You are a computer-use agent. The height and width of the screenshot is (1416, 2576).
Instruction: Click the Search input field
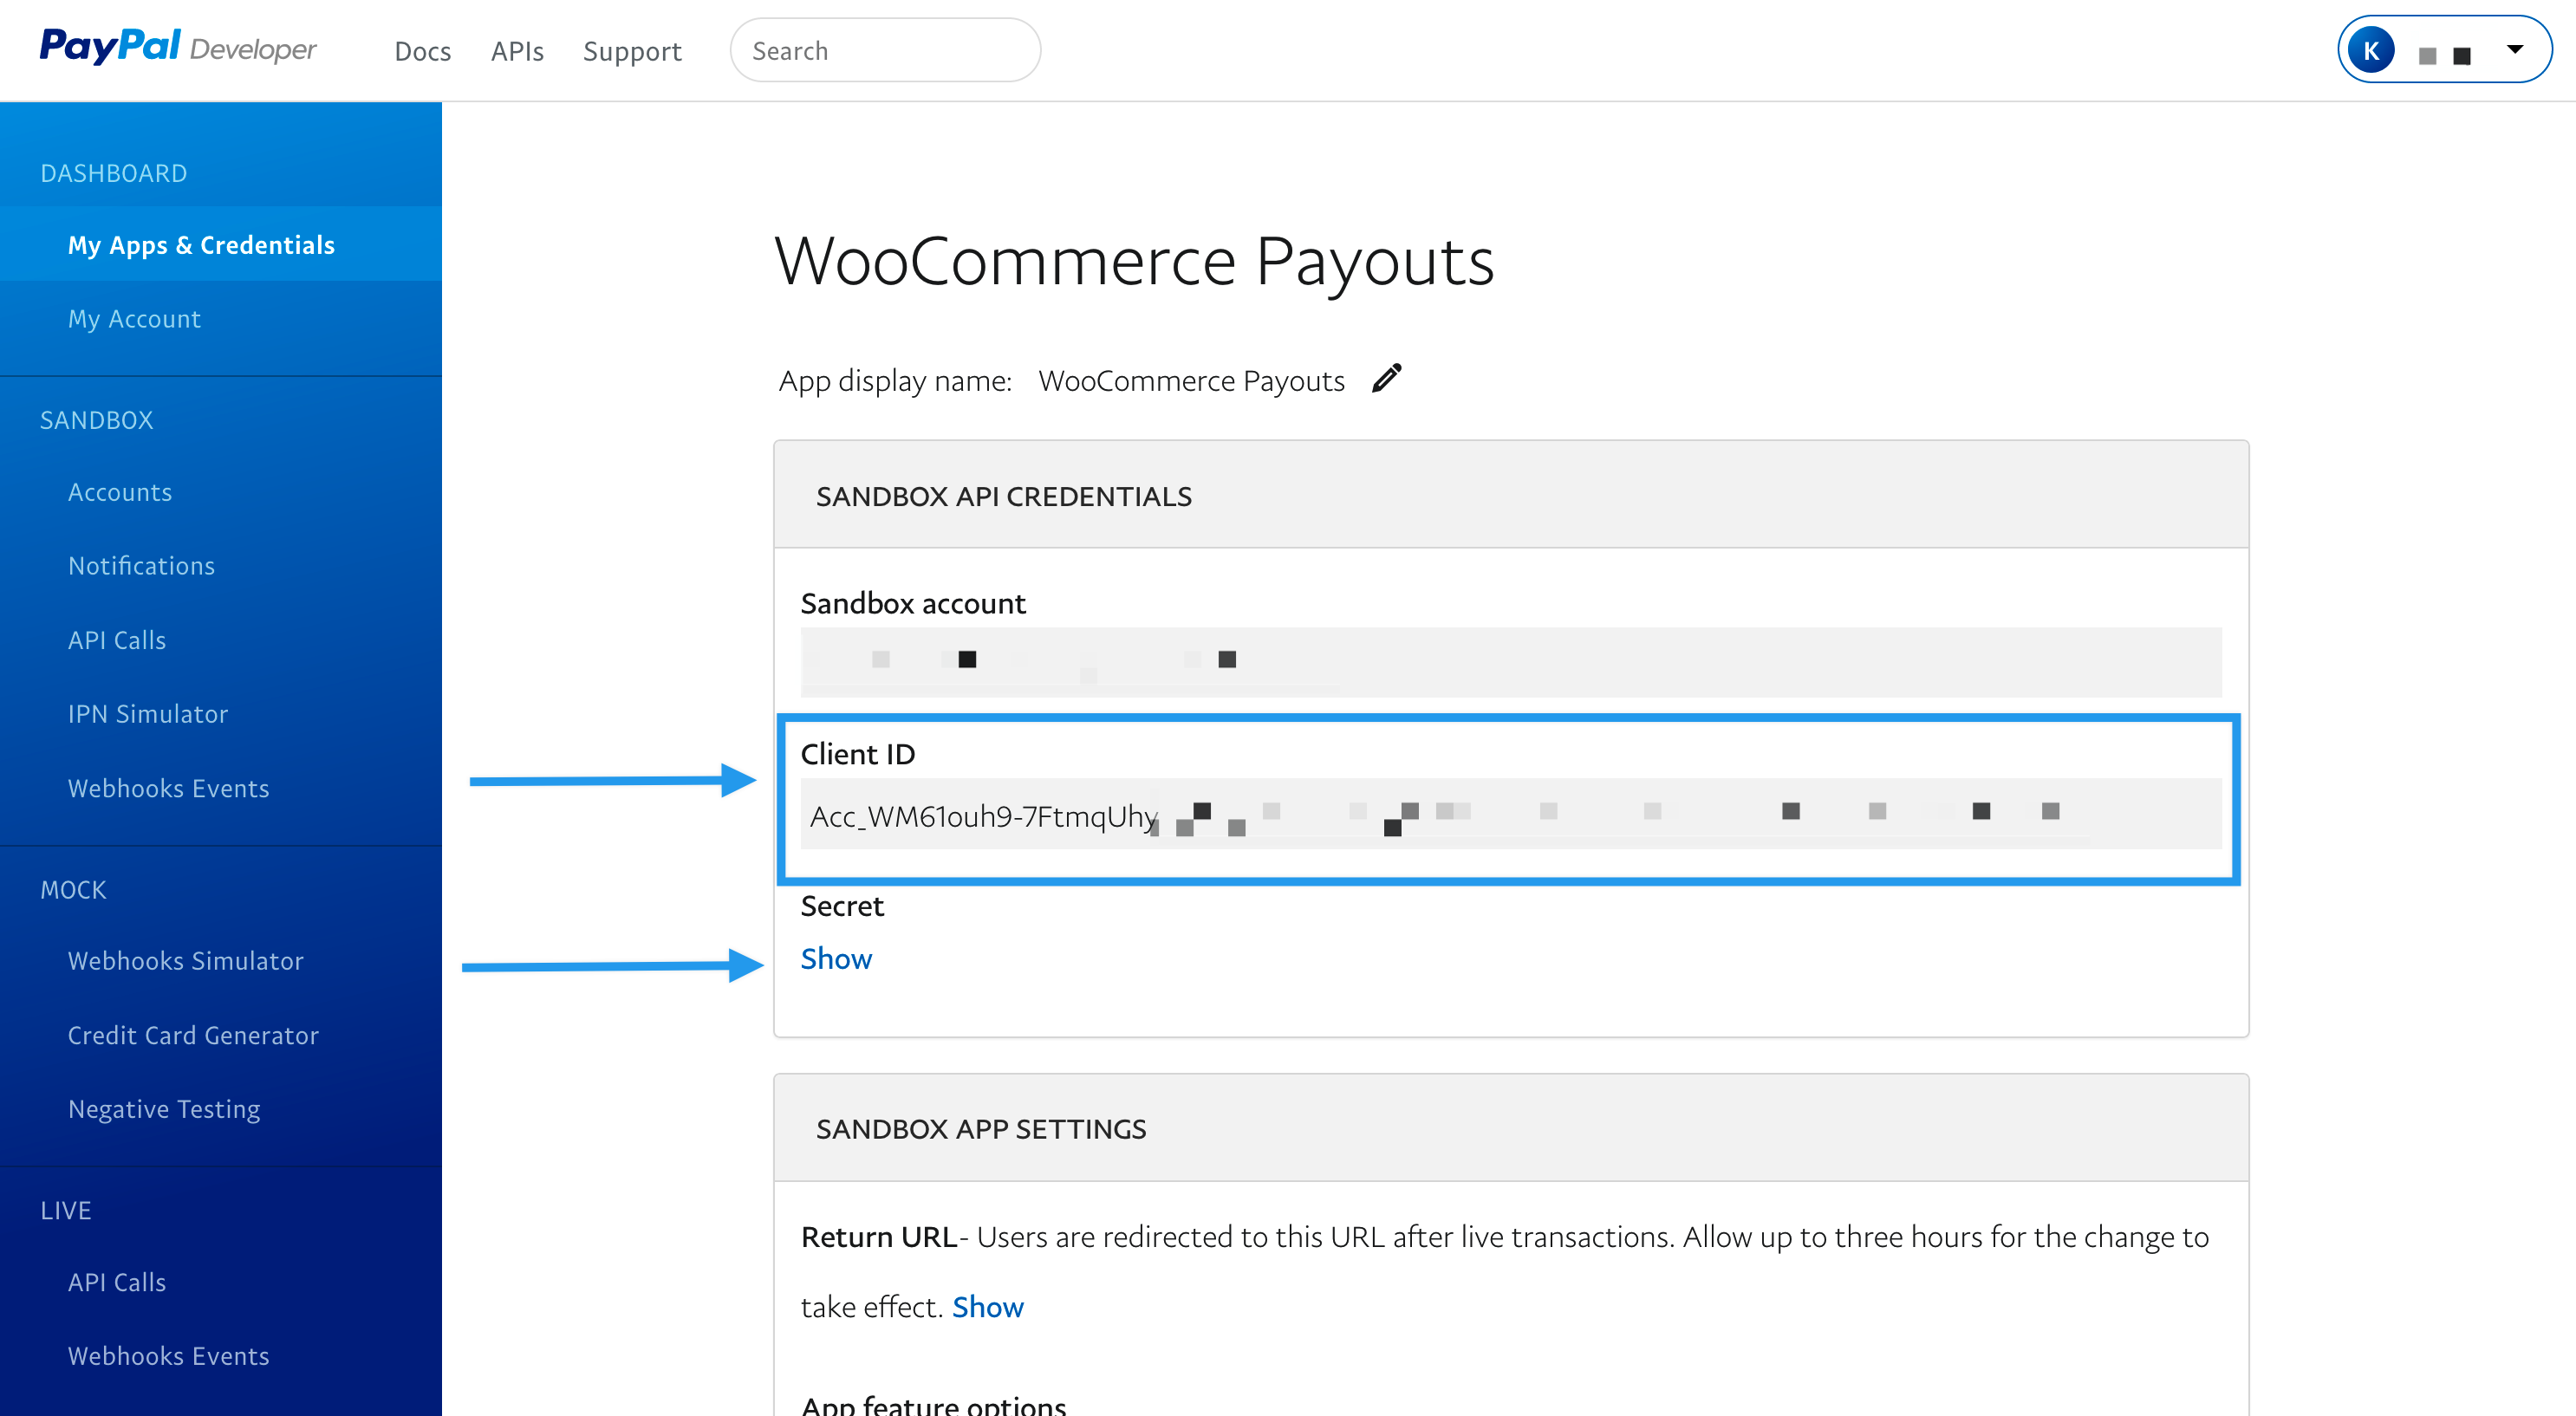885,51
